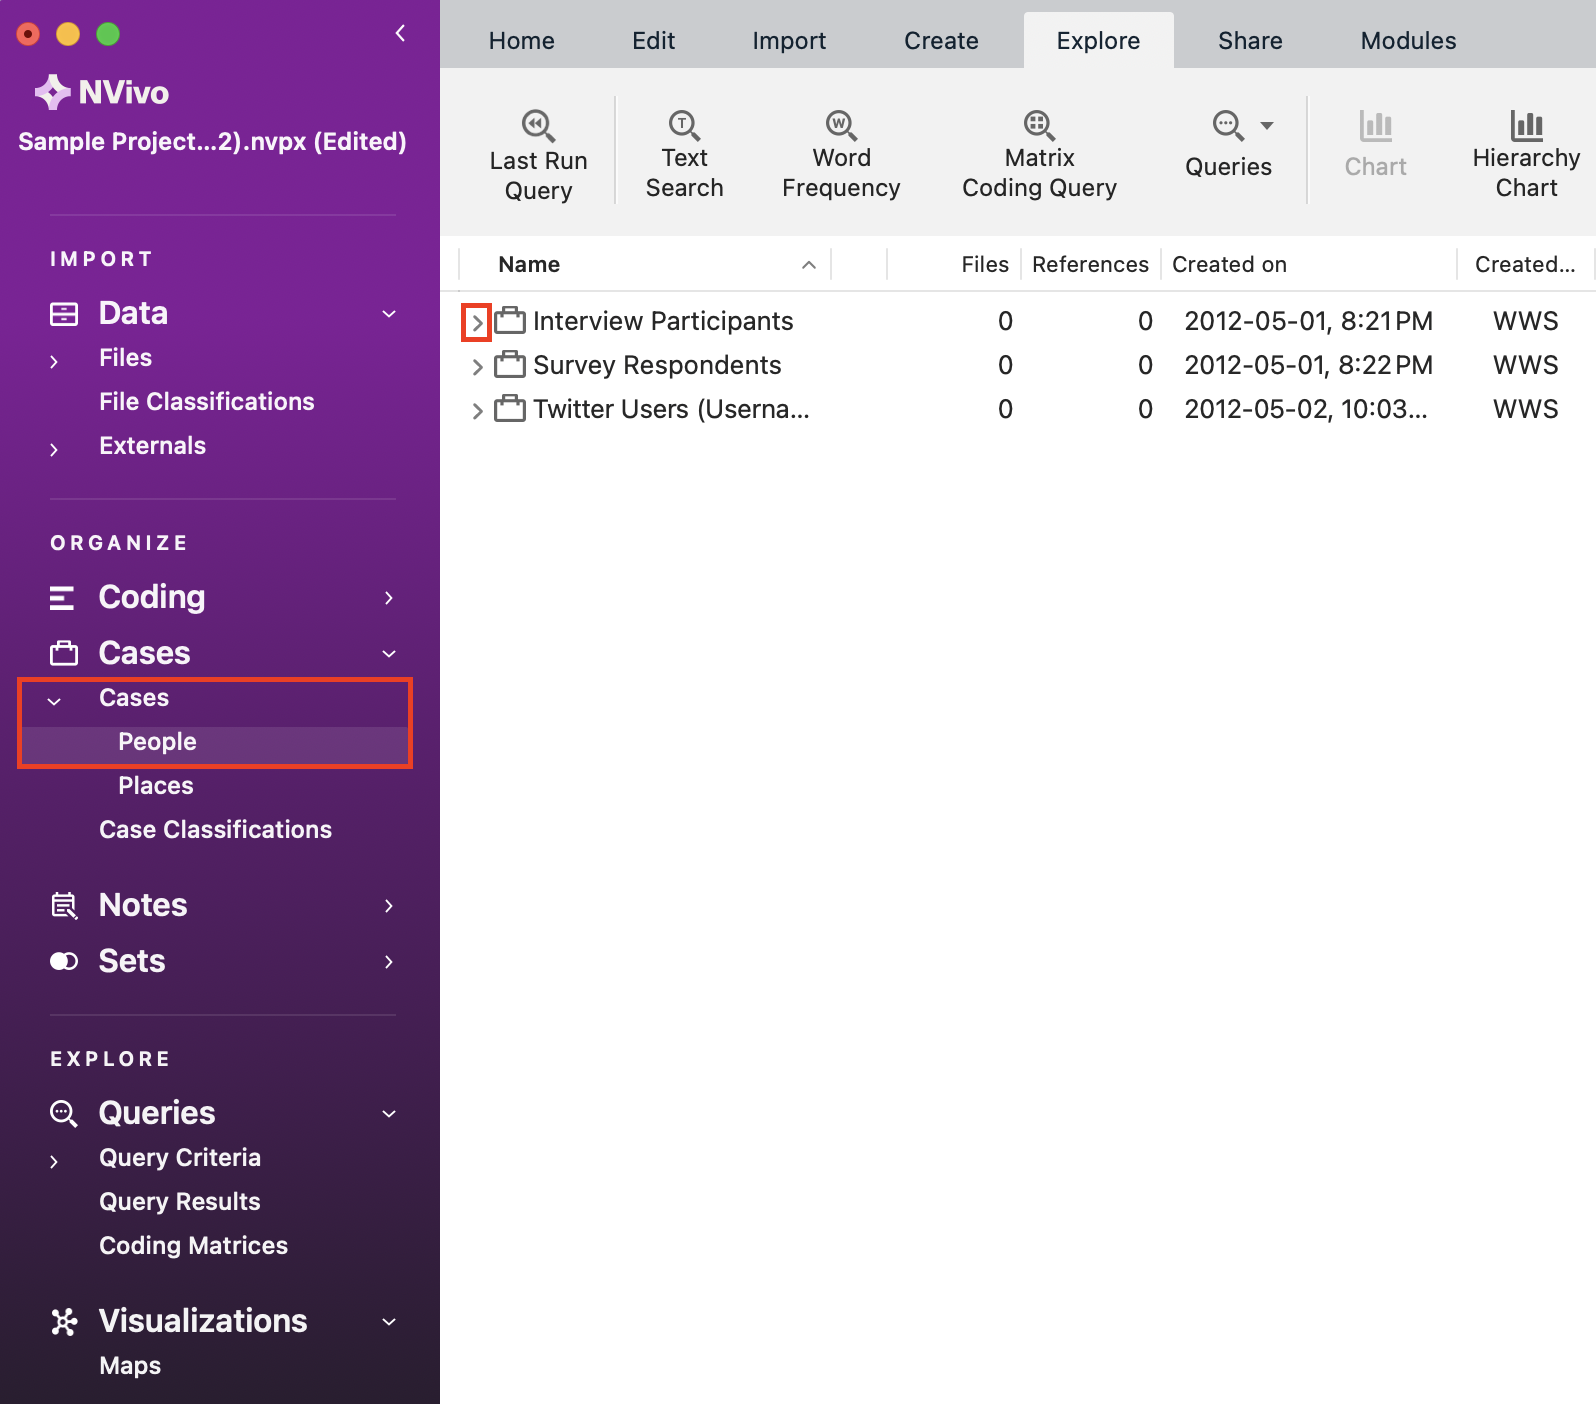
Task: Select the Interview Participants row name
Action: [663, 320]
